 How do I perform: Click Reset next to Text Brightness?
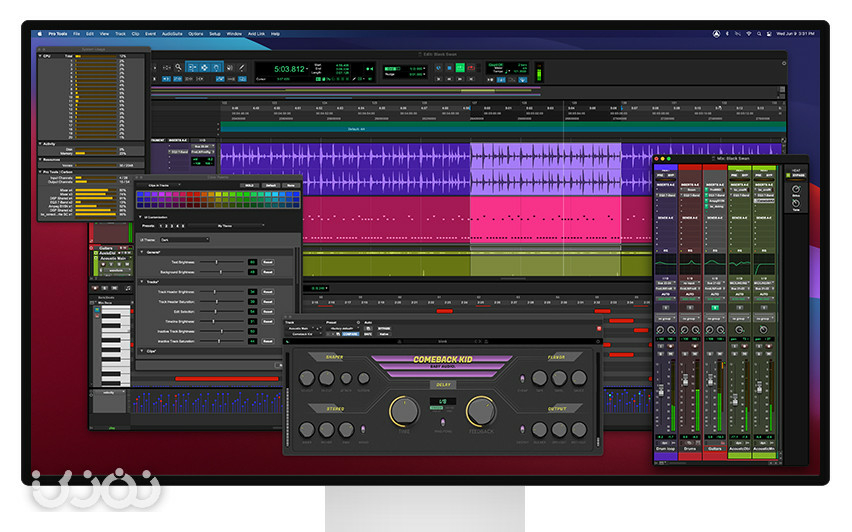(267, 262)
